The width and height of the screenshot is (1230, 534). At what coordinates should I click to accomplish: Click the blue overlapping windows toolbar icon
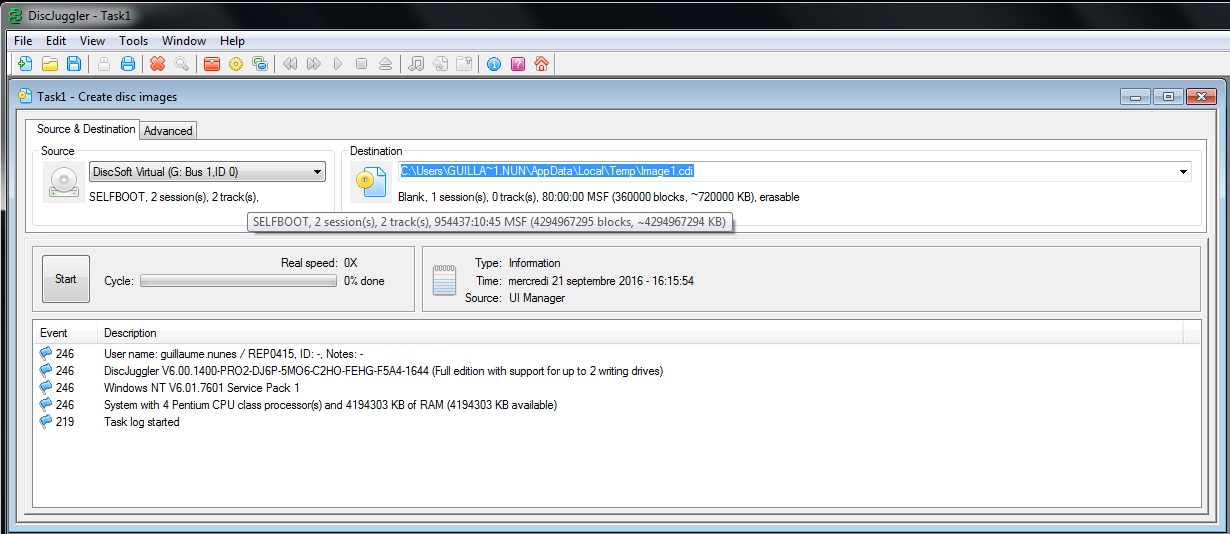pyautogui.click(x=260, y=64)
